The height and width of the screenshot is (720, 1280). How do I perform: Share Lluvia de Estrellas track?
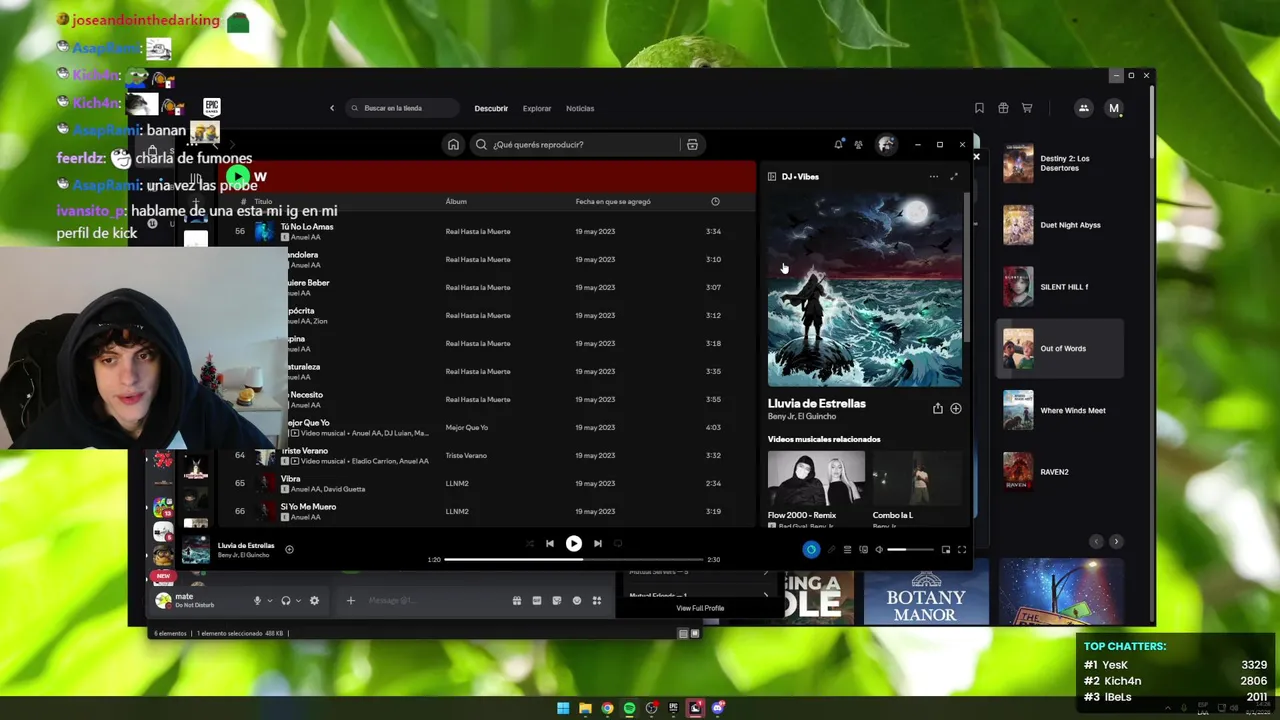click(937, 408)
